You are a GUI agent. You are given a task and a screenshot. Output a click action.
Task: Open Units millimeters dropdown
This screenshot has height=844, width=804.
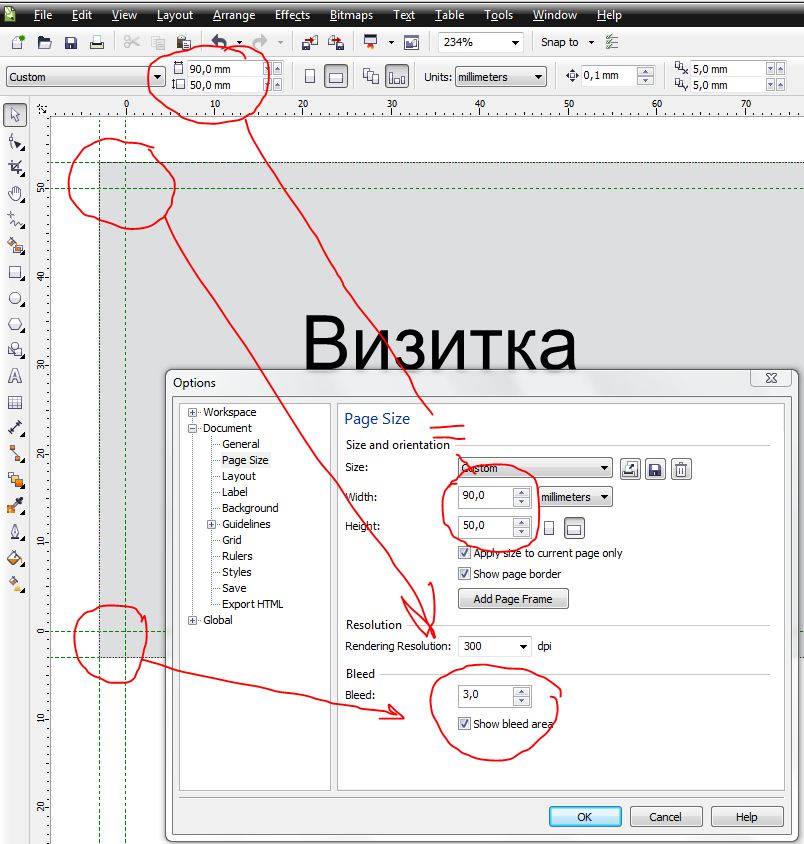[538, 77]
